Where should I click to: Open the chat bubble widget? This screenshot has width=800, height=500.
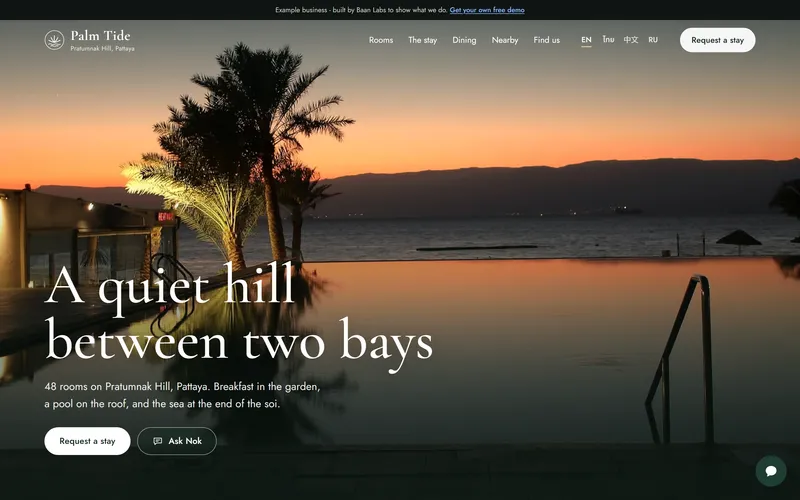[x=771, y=471]
